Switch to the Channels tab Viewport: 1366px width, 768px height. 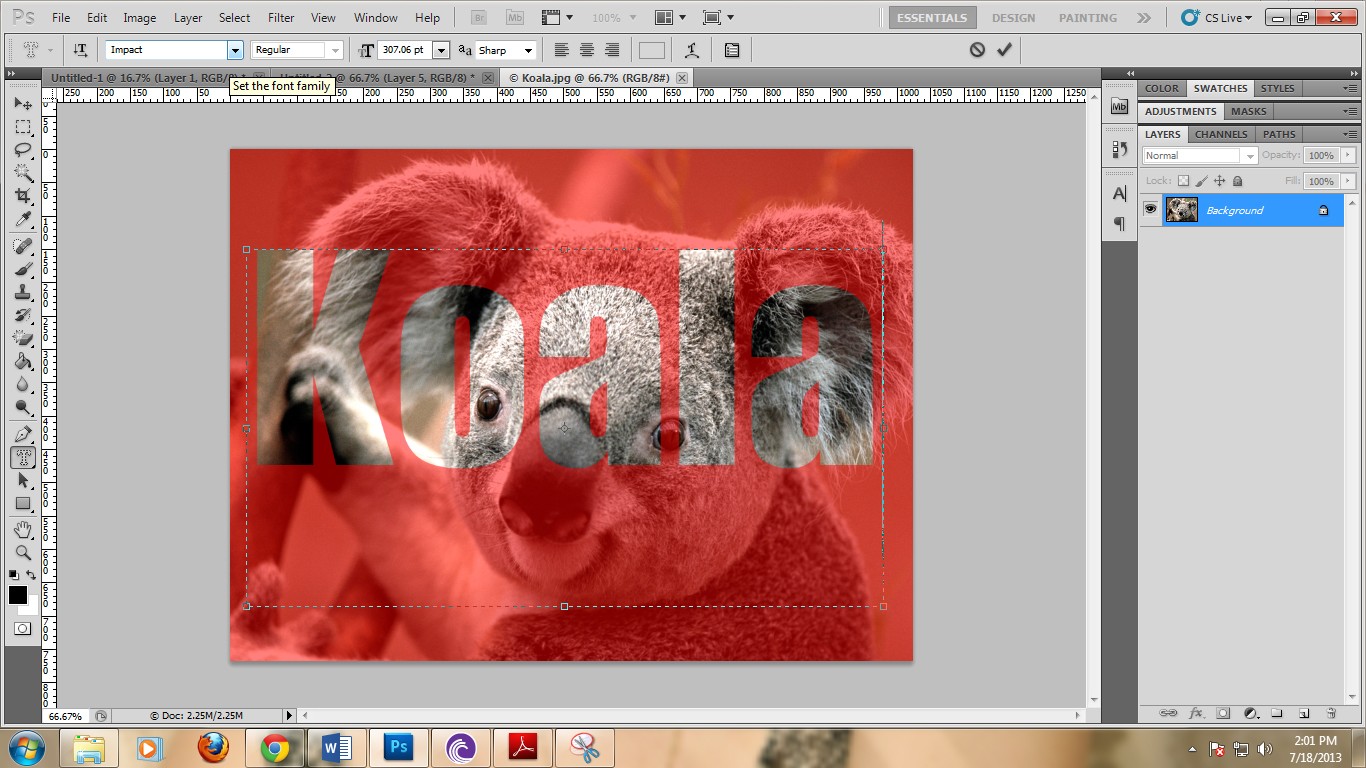point(1221,134)
